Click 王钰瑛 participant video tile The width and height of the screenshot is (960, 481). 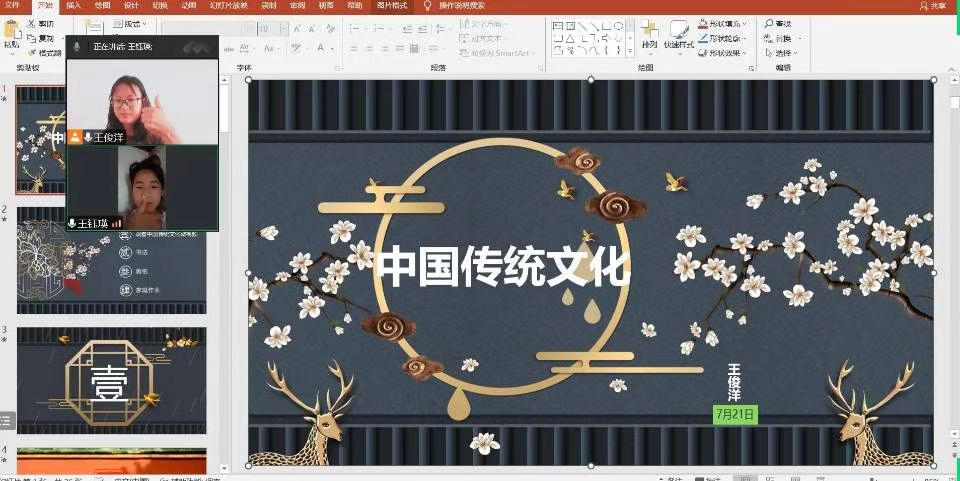(x=142, y=188)
